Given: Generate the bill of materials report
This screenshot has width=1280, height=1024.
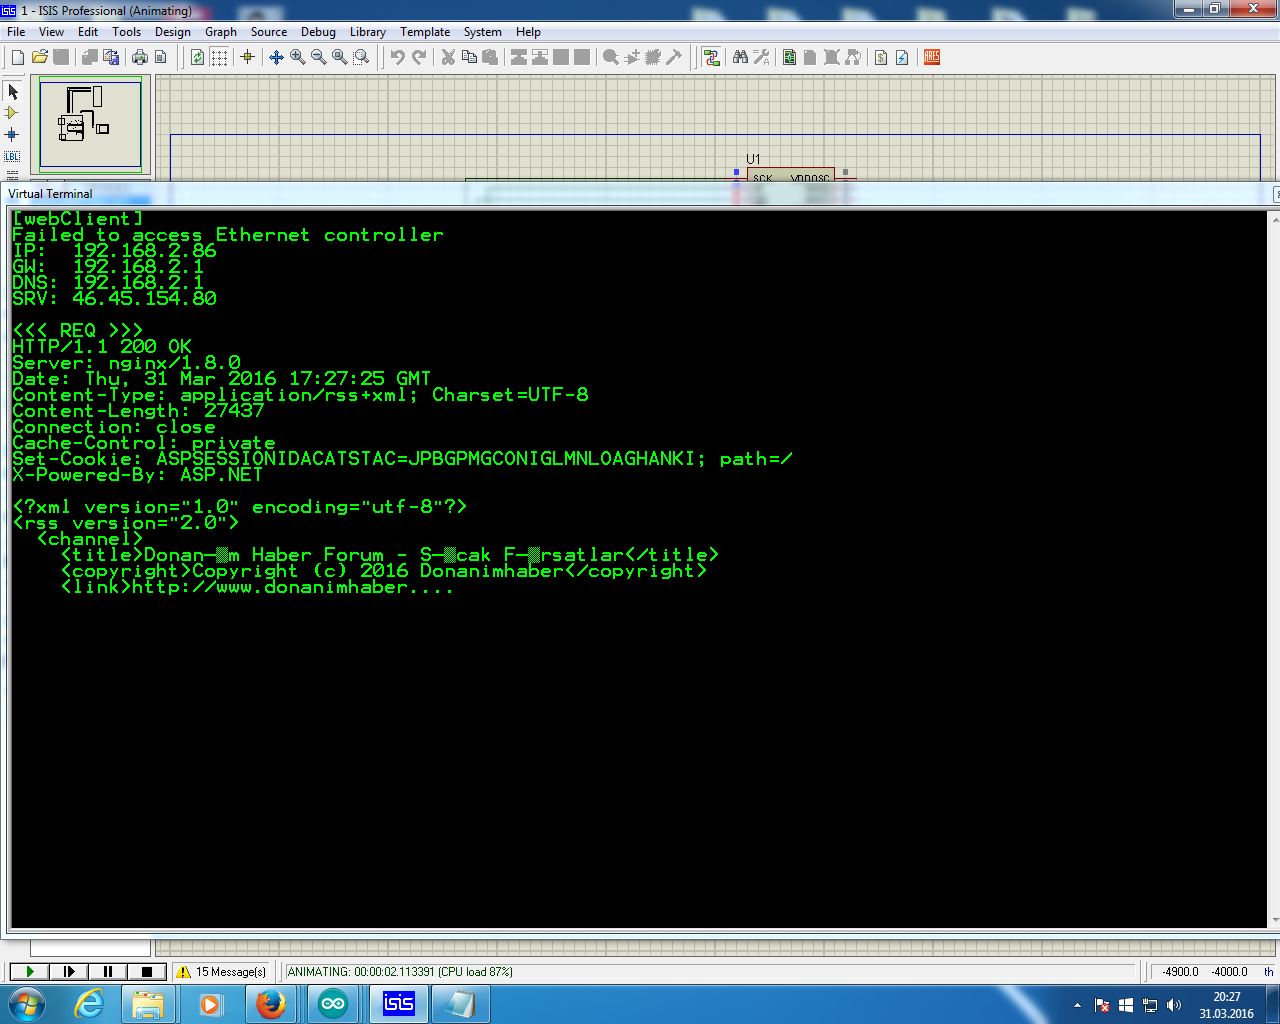Looking at the screenshot, I should [881, 58].
